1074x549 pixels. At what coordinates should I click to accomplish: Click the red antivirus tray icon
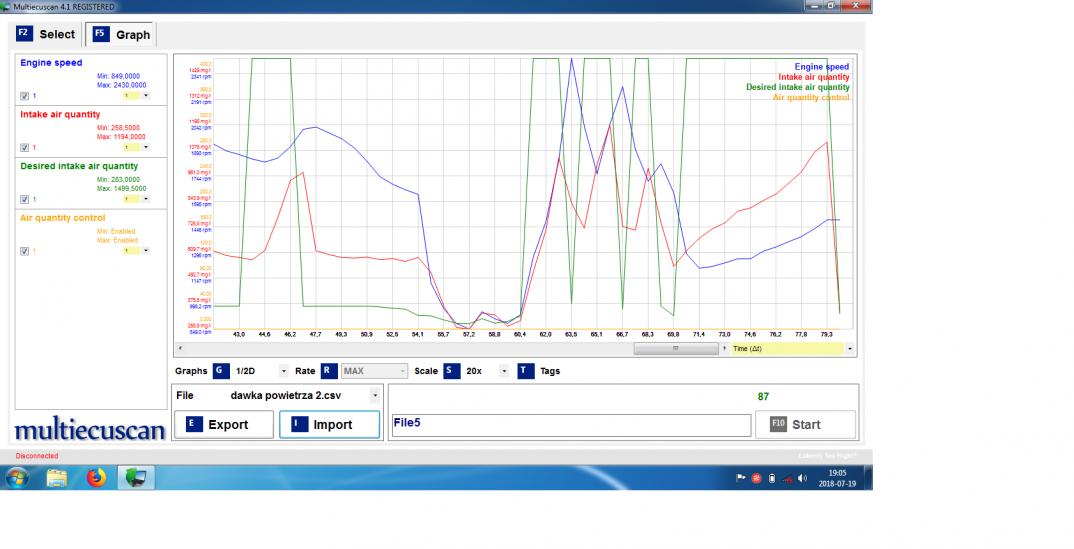pyautogui.click(x=756, y=478)
